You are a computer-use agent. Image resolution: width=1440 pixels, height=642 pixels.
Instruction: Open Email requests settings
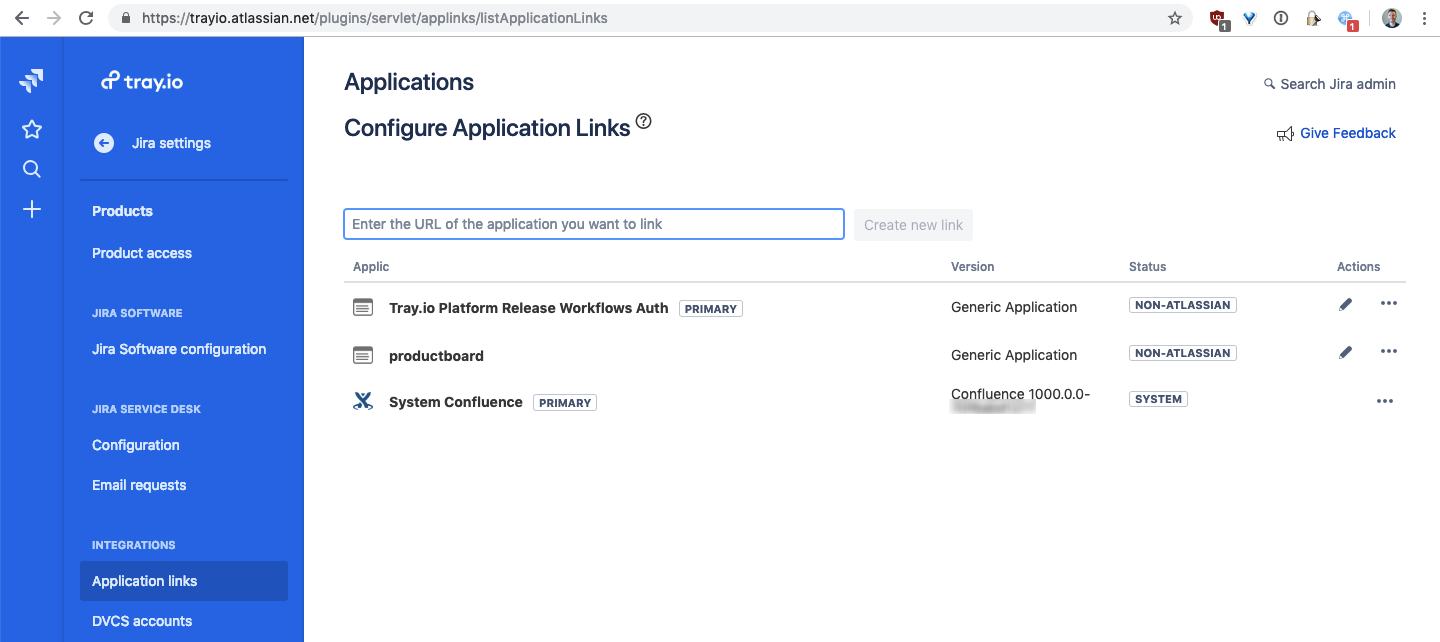139,485
